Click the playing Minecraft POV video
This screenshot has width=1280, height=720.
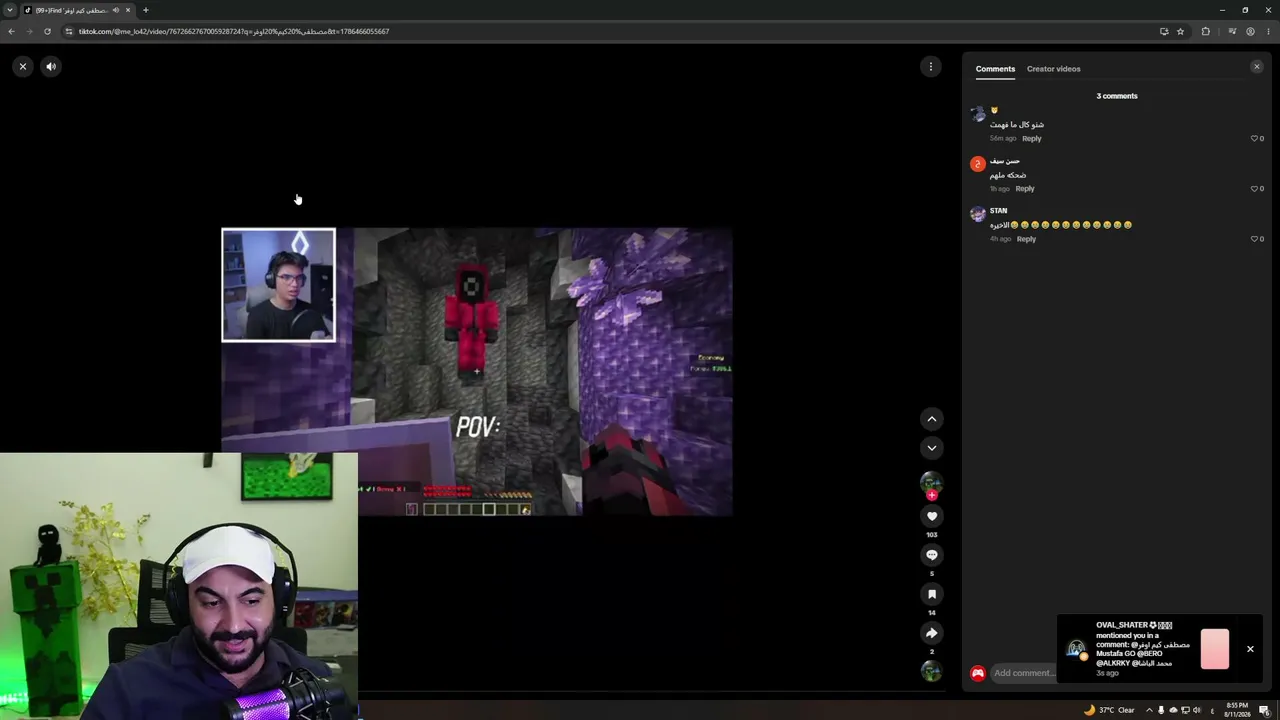point(477,372)
